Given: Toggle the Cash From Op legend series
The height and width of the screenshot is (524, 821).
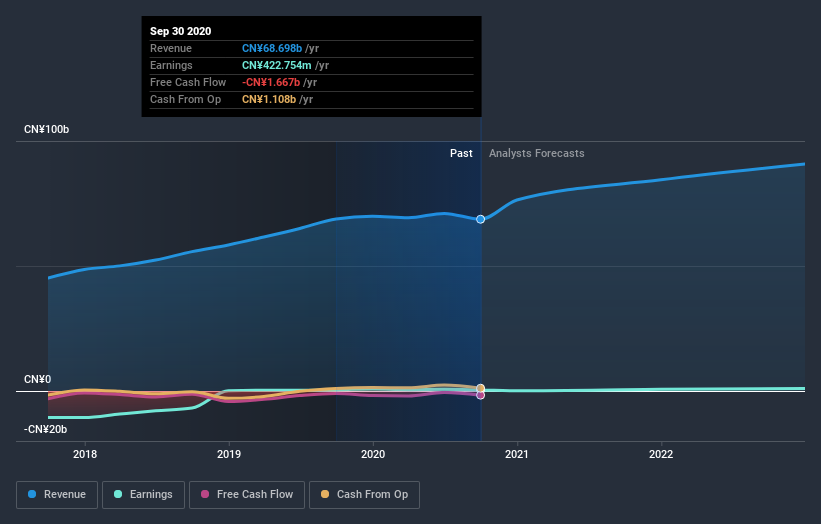Looking at the screenshot, I should (x=364, y=495).
